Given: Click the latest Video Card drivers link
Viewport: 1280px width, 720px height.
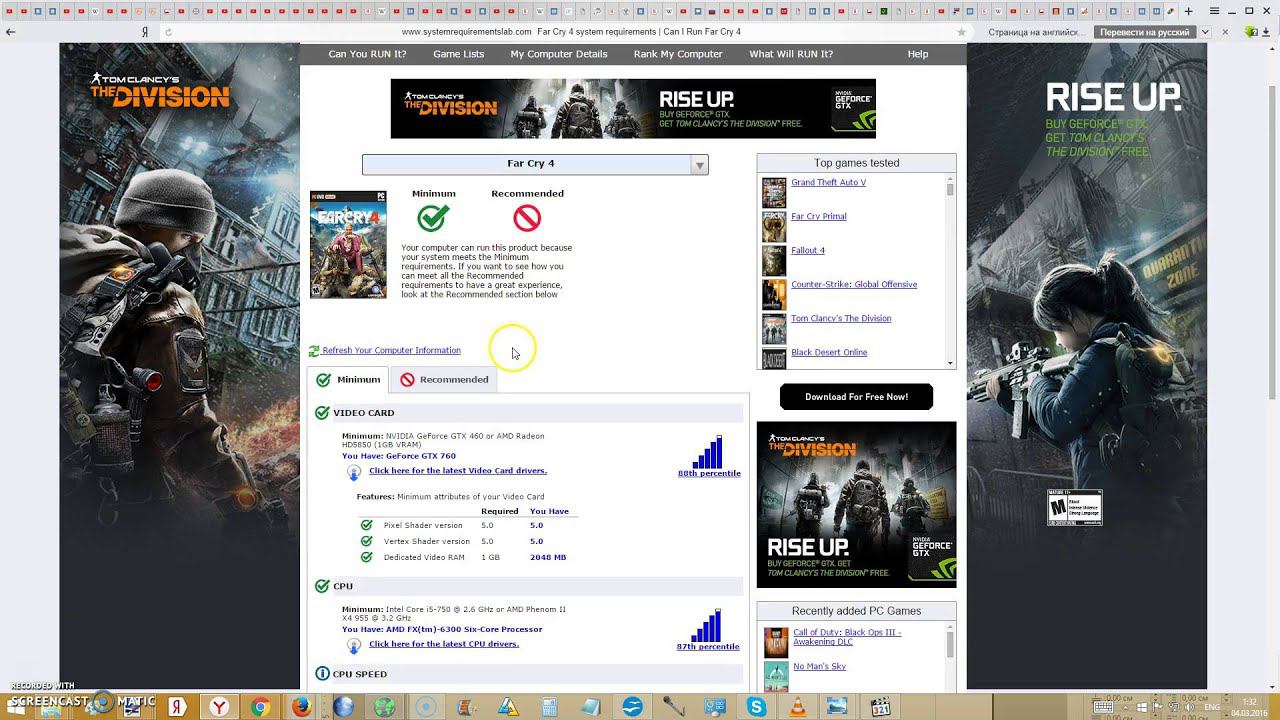Looking at the screenshot, I should pyautogui.click(x=458, y=471).
